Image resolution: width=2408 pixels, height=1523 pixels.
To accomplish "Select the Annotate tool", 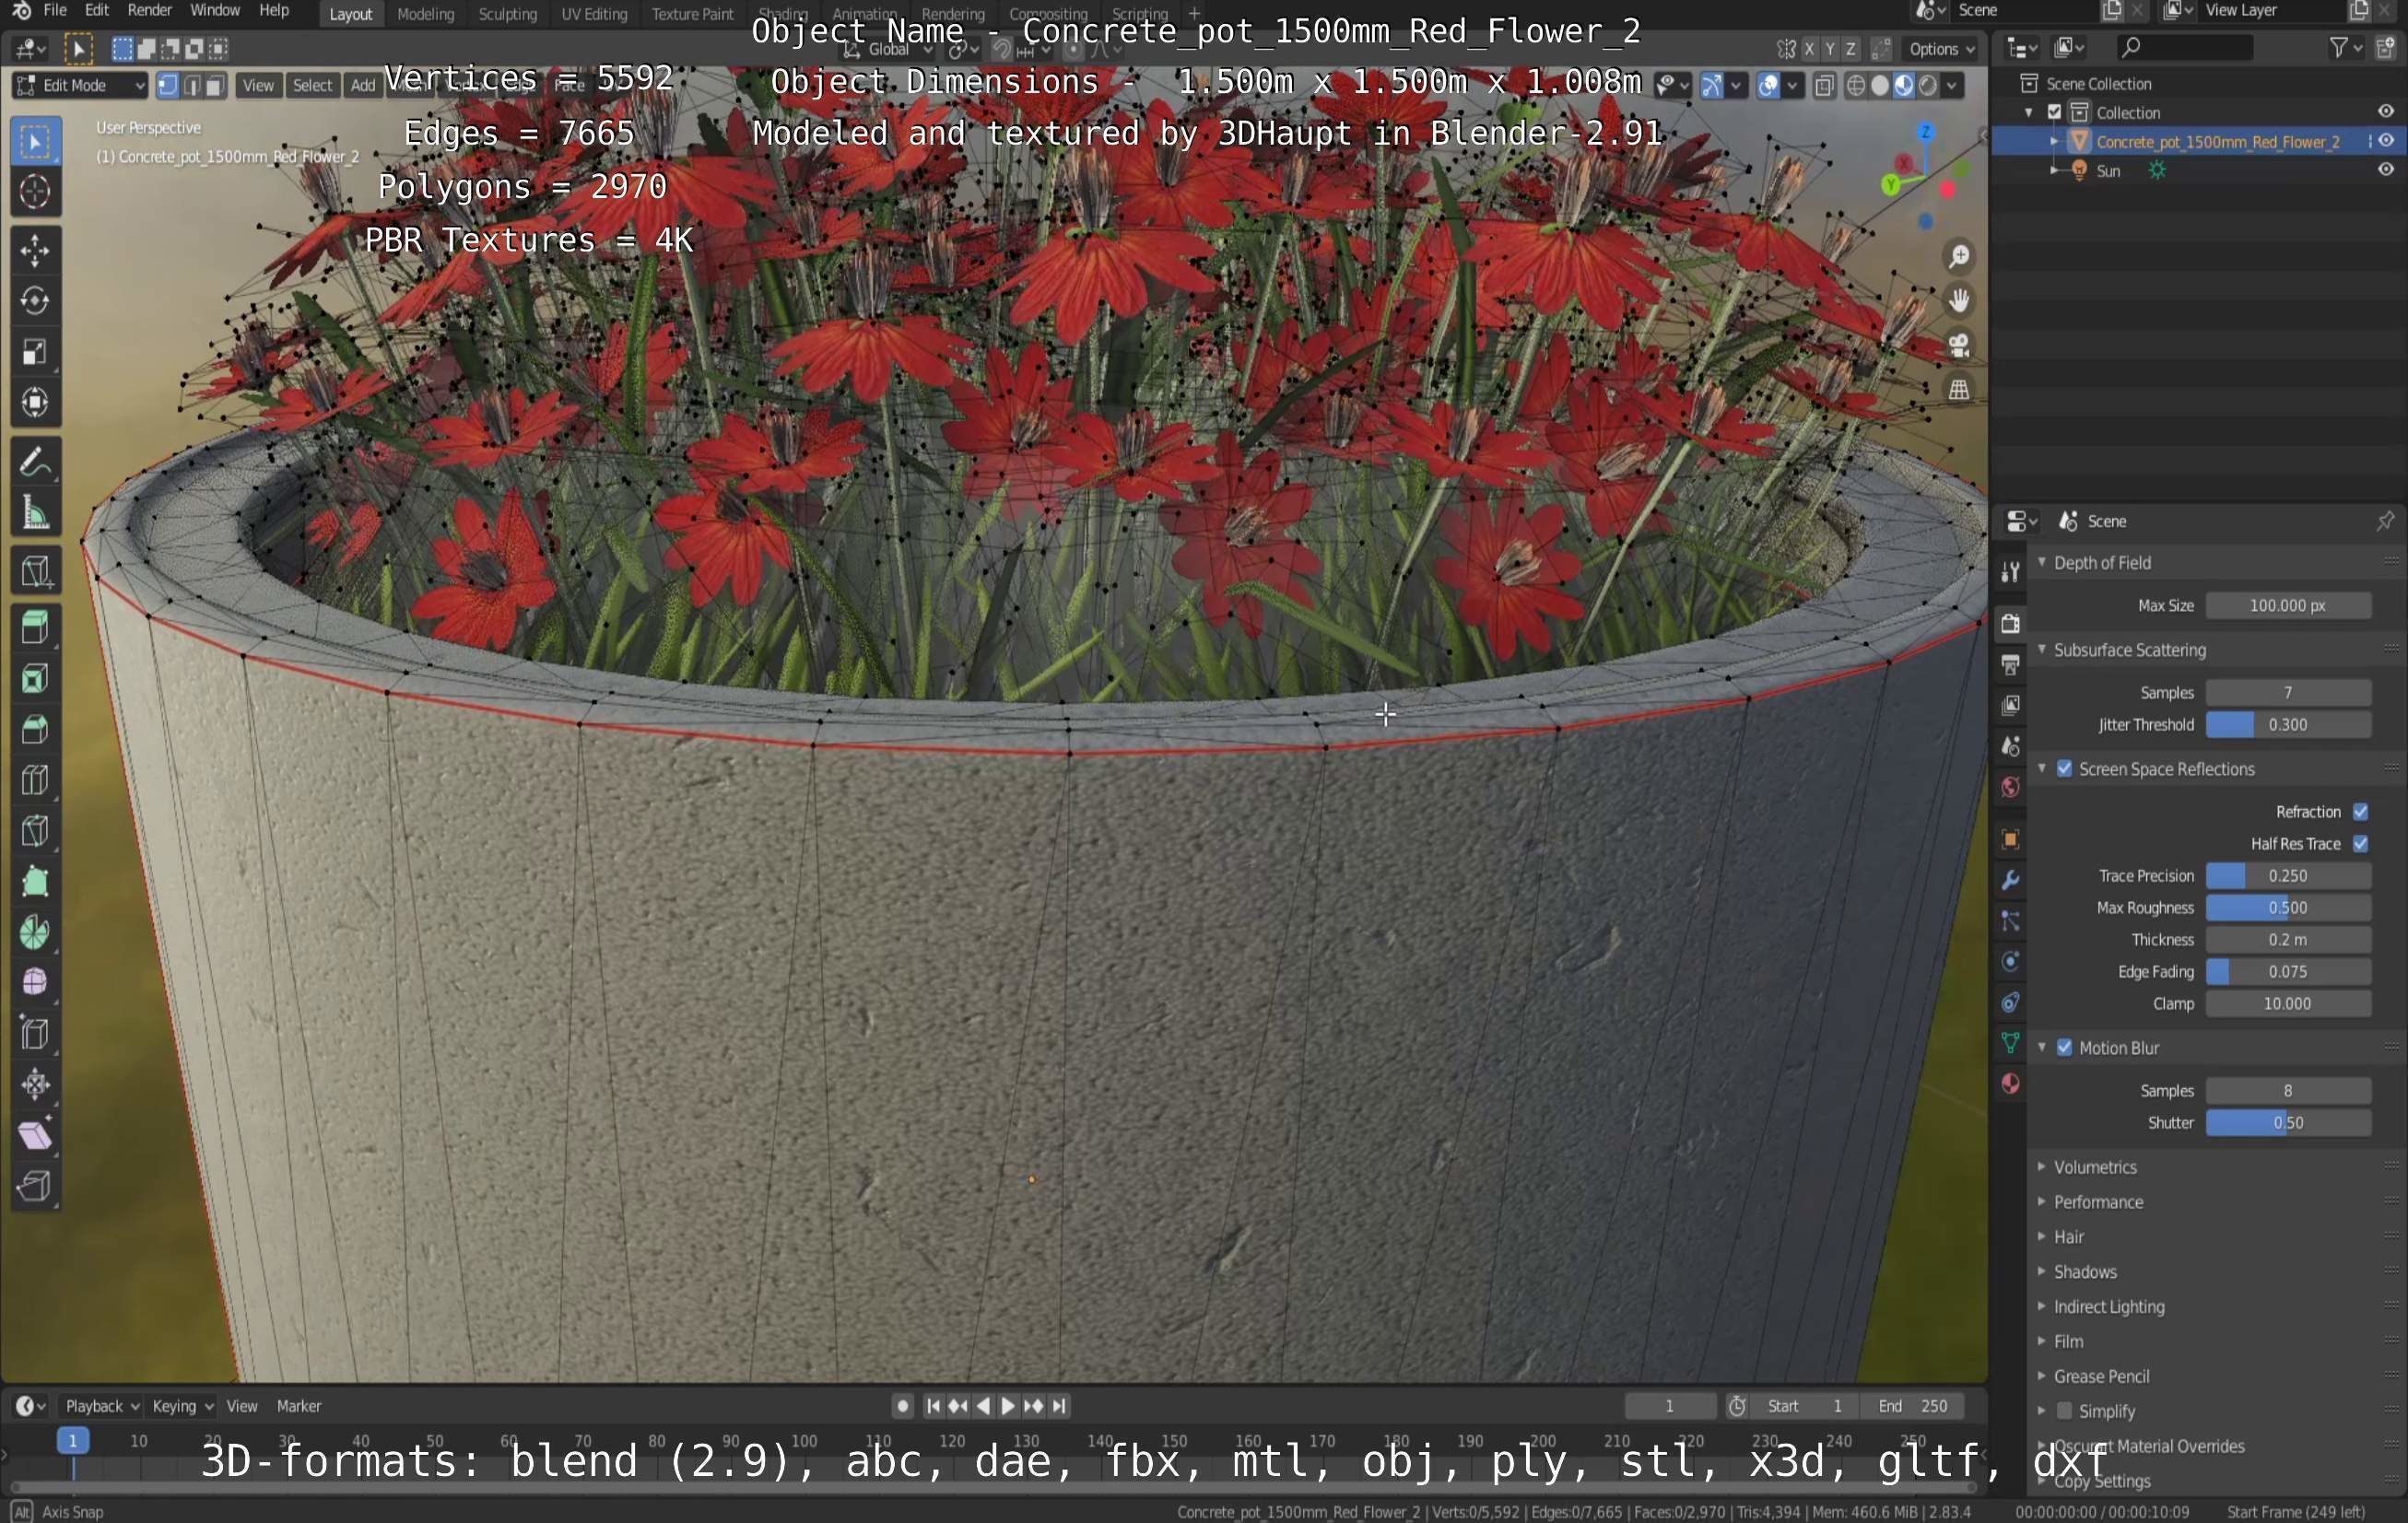I will pyautogui.click(x=35, y=462).
